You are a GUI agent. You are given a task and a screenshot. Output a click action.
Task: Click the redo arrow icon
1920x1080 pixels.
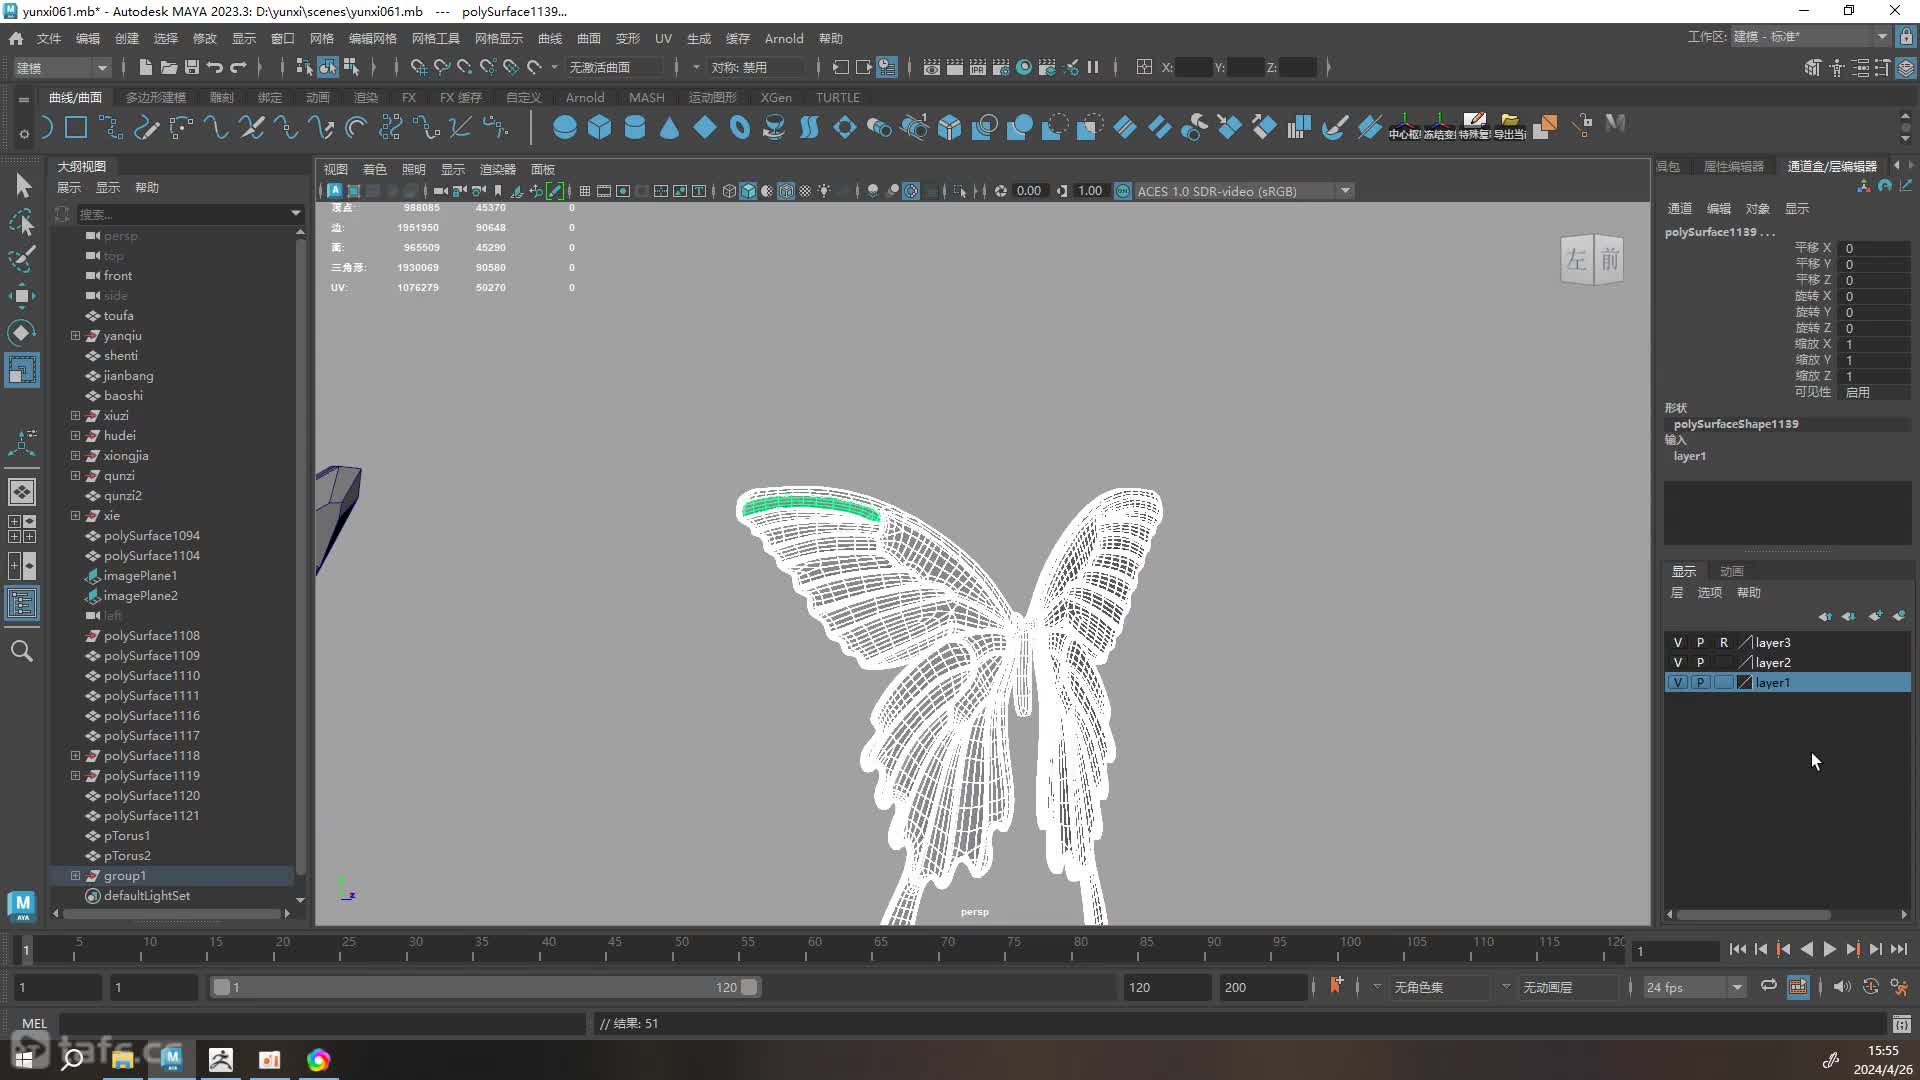(x=238, y=67)
